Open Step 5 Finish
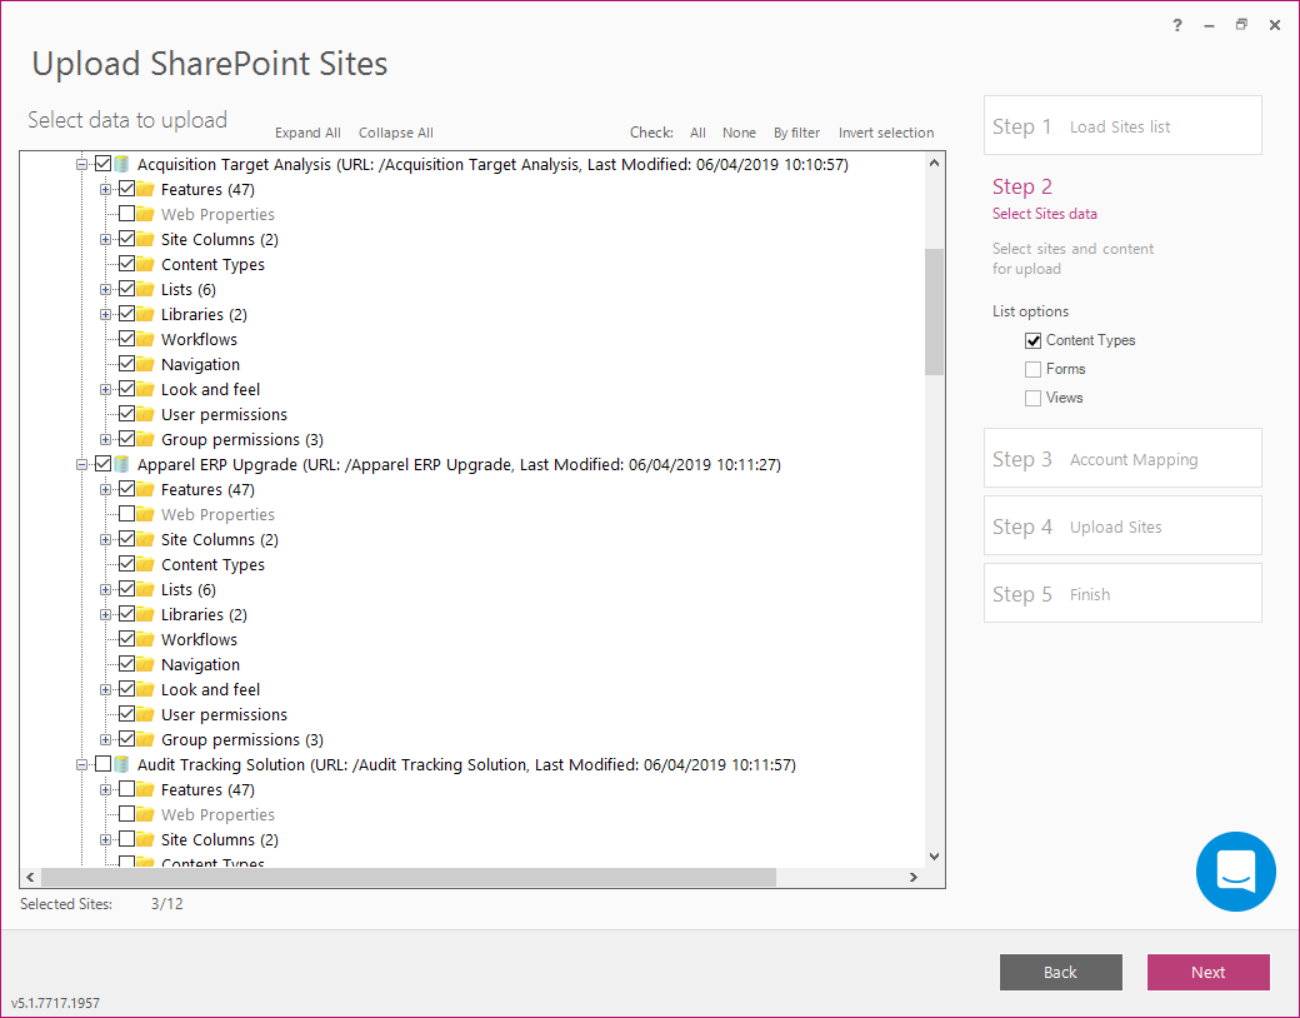 pyautogui.click(x=1123, y=593)
